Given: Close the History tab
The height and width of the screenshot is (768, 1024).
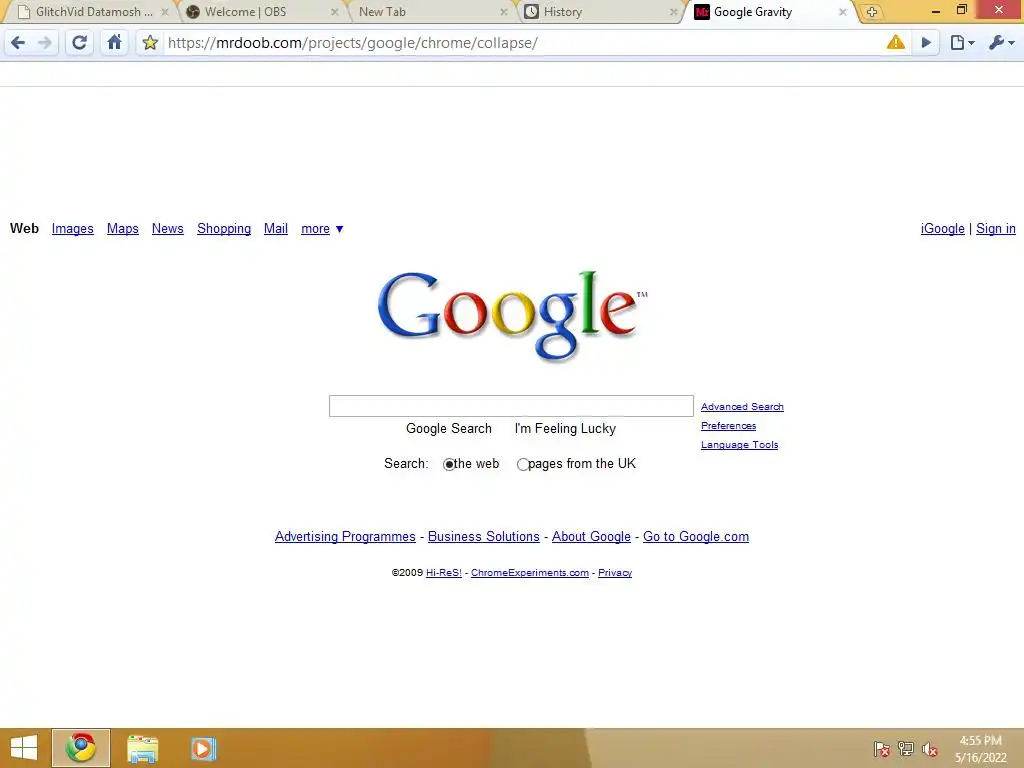Looking at the screenshot, I should pyautogui.click(x=673, y=12).
